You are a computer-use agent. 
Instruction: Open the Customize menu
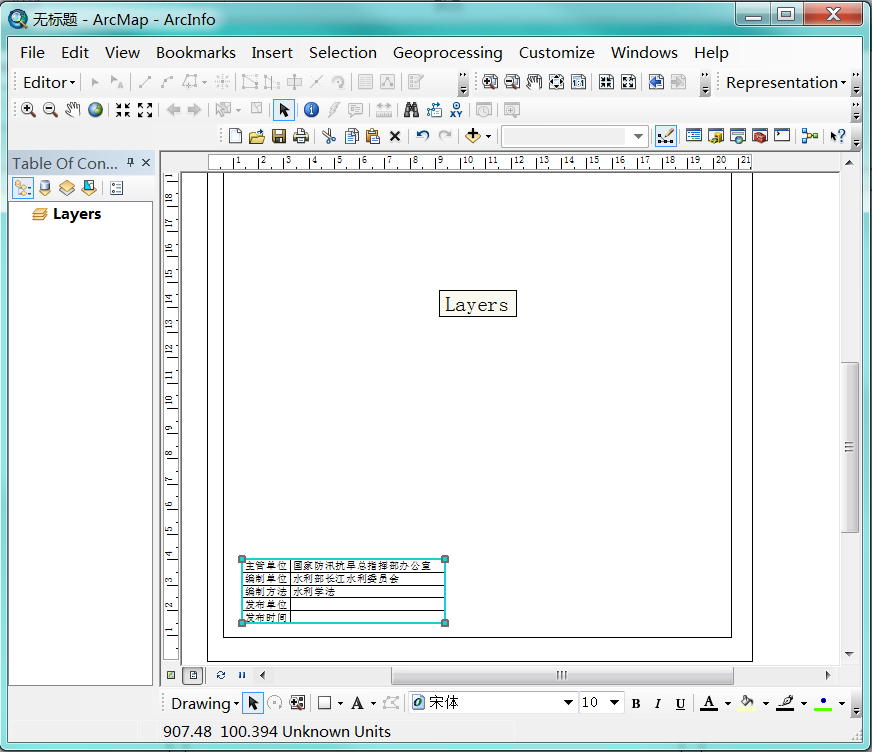[x=557, y=53]
